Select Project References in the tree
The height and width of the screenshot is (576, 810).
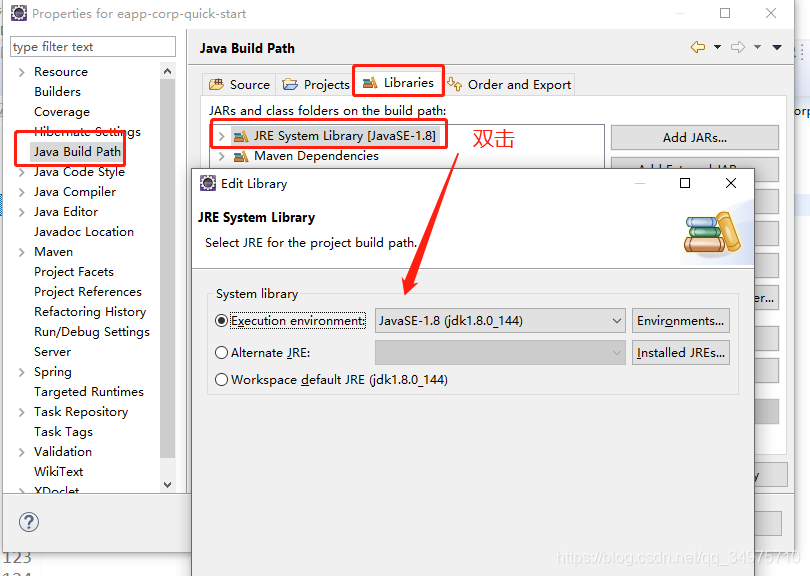click(88, 292)
